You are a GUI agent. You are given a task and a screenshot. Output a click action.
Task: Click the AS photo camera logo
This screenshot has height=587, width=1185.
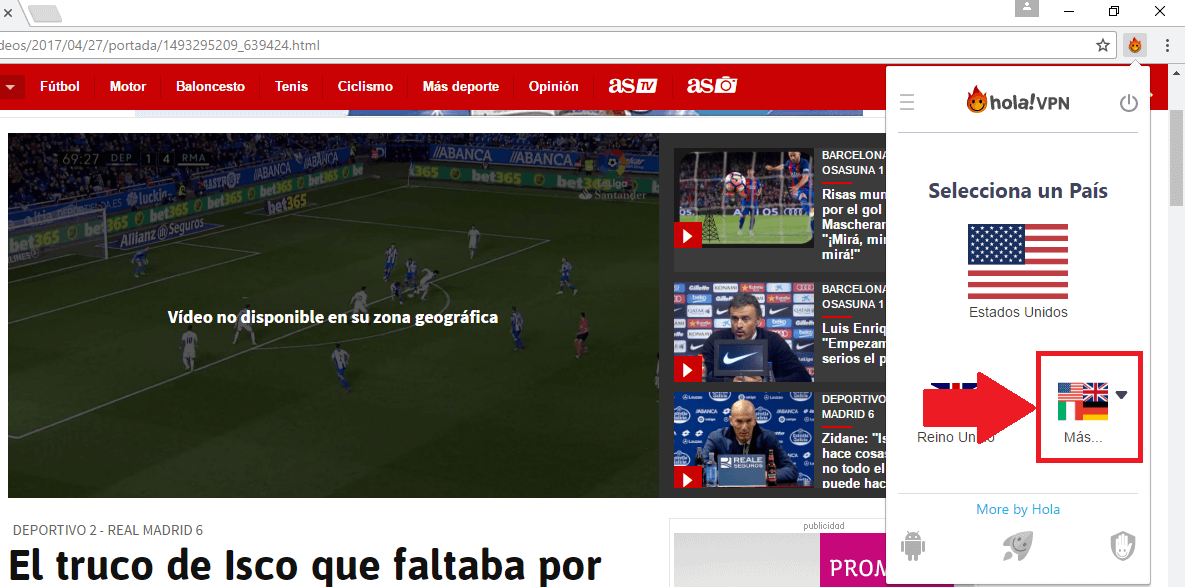click(712, 85)
